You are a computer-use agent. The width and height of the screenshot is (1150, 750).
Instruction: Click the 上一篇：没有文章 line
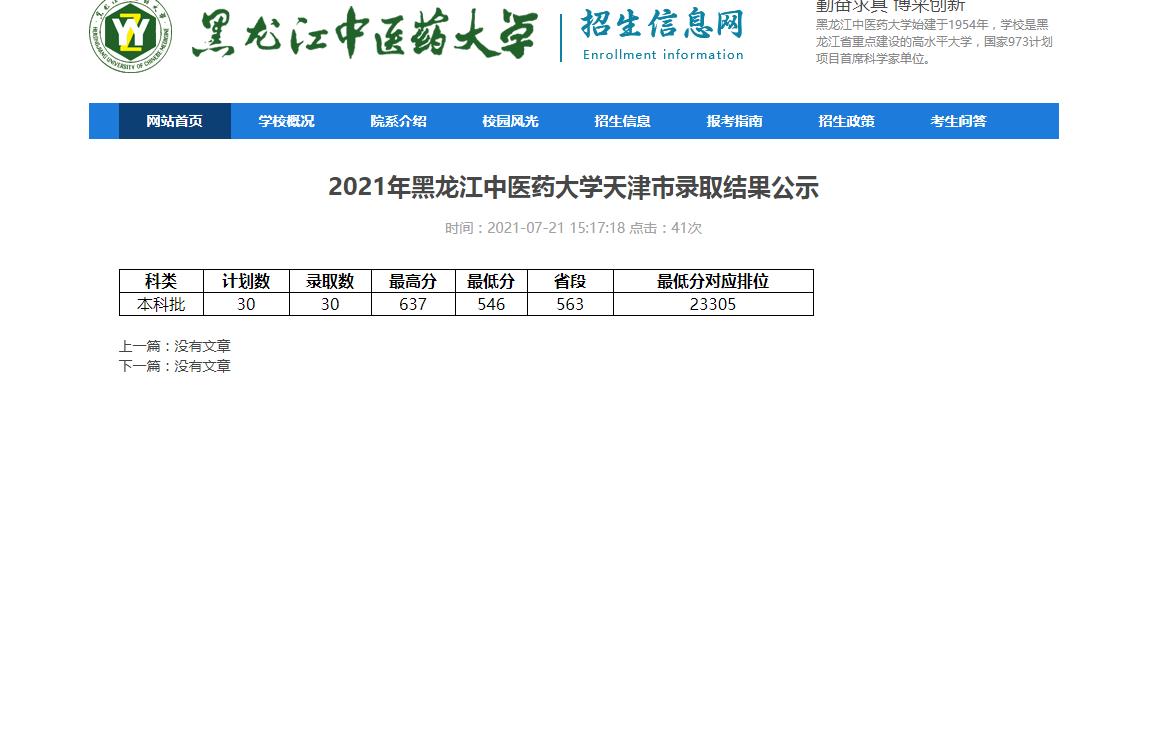(x=175, y=346)
